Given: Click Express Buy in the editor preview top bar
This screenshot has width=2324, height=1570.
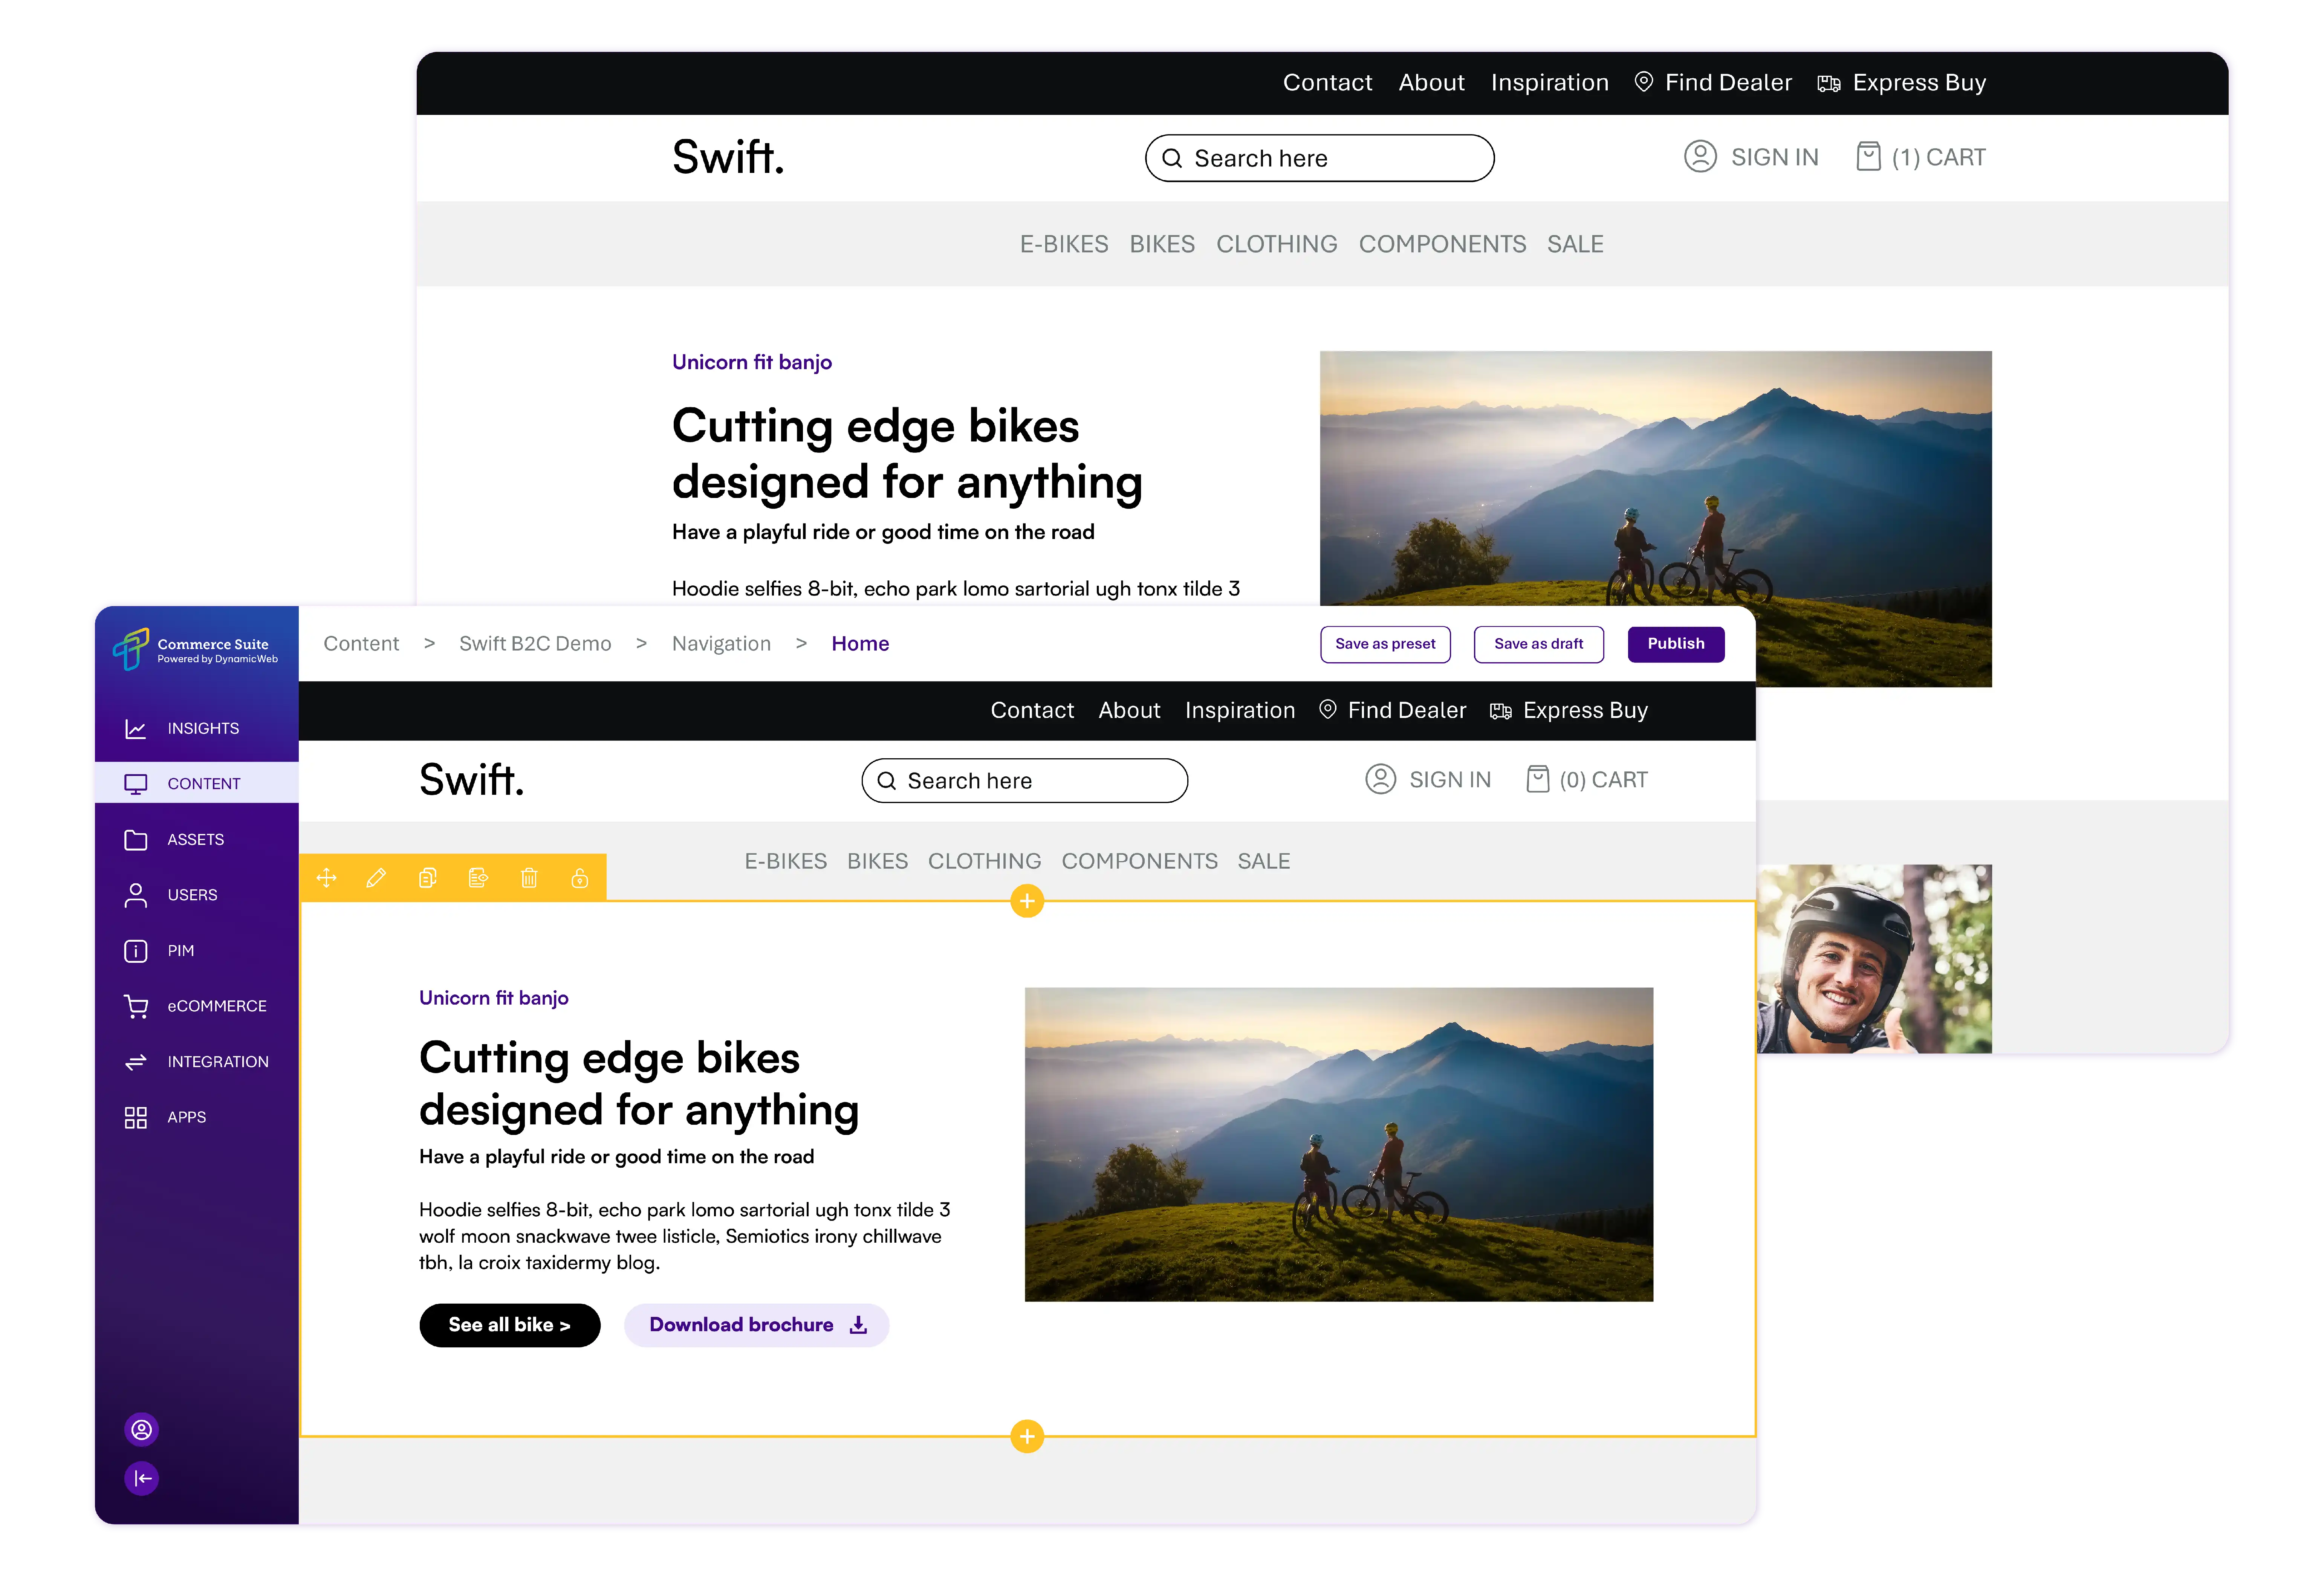Looking at the screenshot, I should coord(1569,710).
